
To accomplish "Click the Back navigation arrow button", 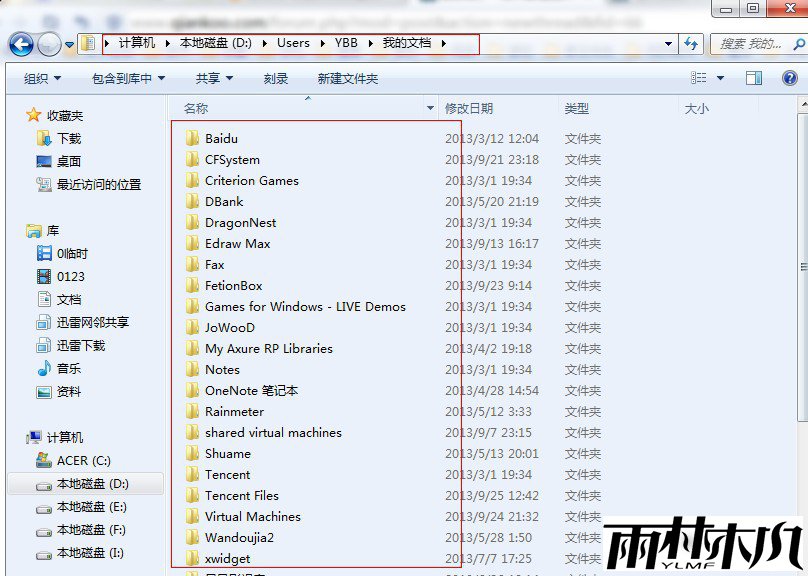I will tap(21, 44).
